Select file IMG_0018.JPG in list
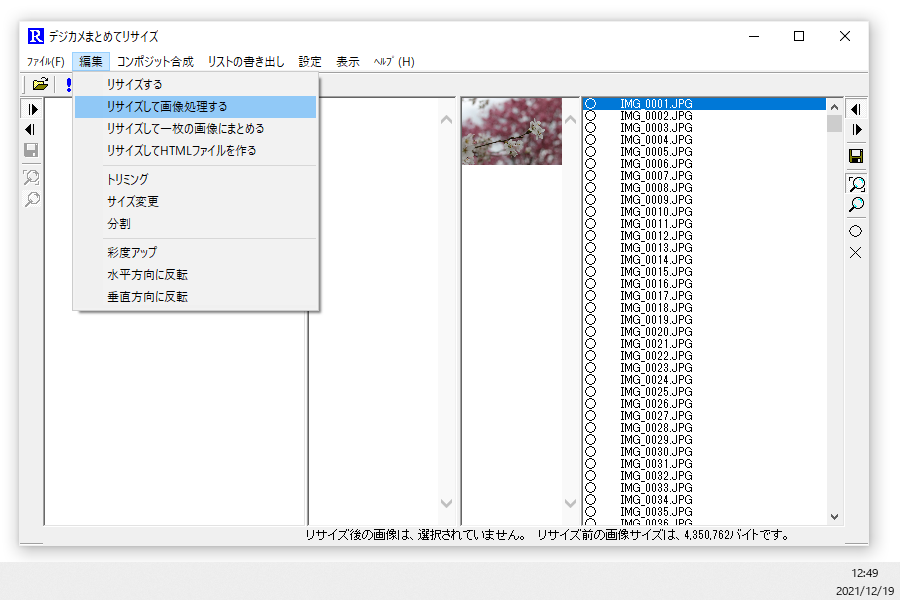This screenshot has height=600, width=900. (x=656, y=308)
